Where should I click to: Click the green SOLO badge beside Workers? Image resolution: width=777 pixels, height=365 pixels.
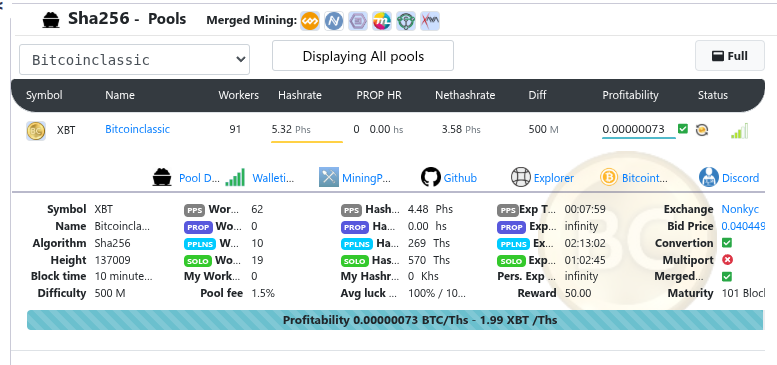pyautogui.click(x=198, y=261)
